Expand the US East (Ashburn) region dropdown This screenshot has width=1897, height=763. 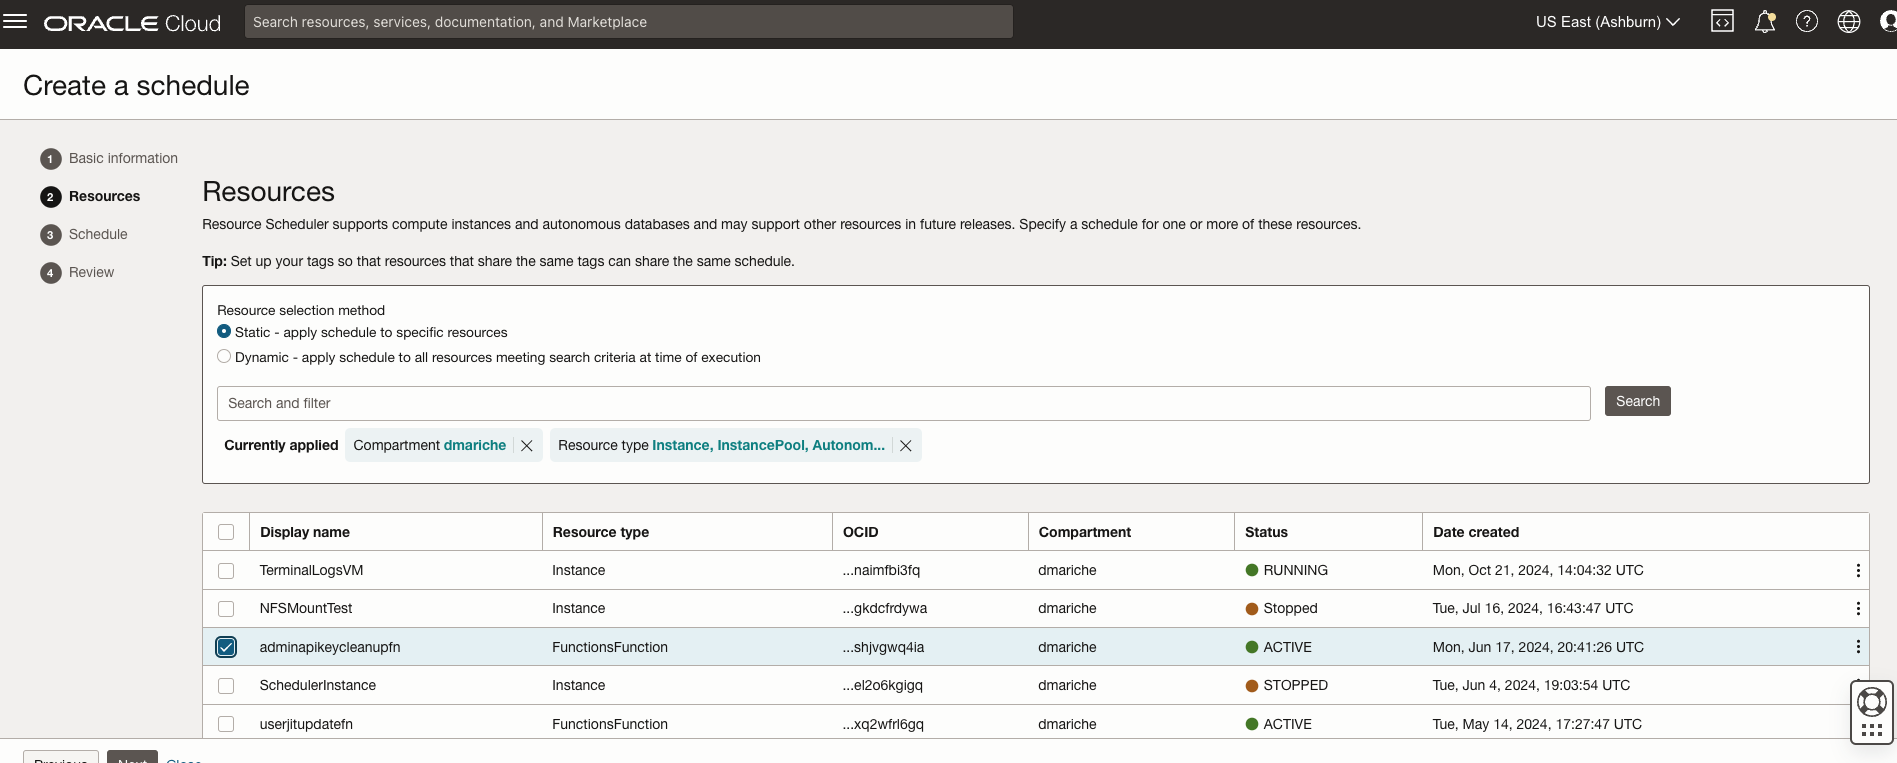(x=1607, y=22)
